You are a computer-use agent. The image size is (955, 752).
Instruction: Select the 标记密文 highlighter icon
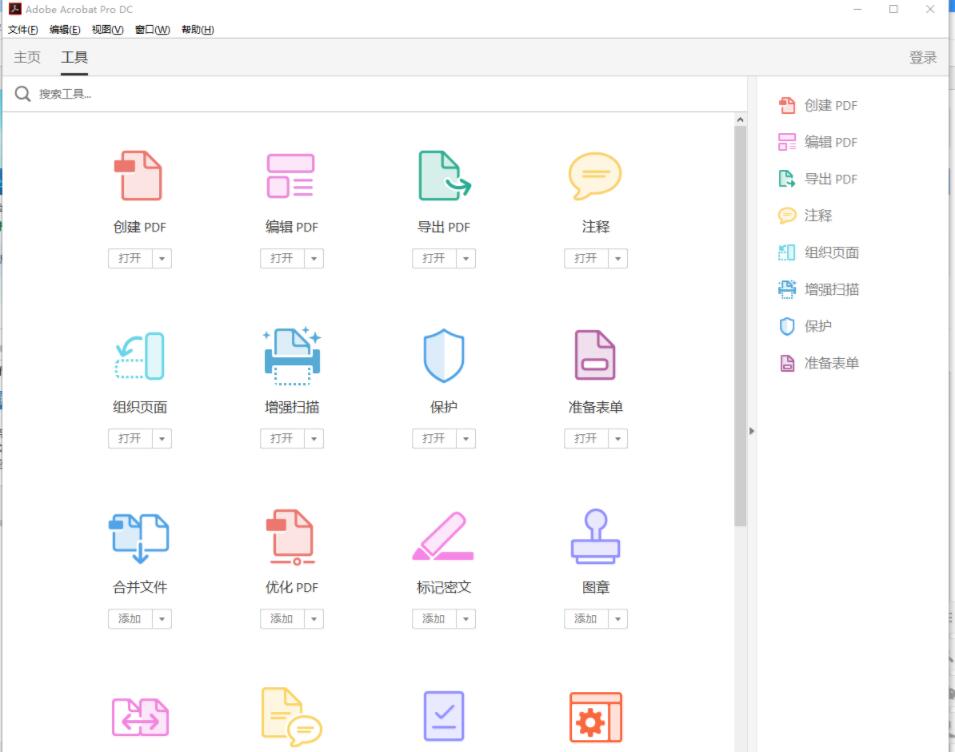[443, 536]
